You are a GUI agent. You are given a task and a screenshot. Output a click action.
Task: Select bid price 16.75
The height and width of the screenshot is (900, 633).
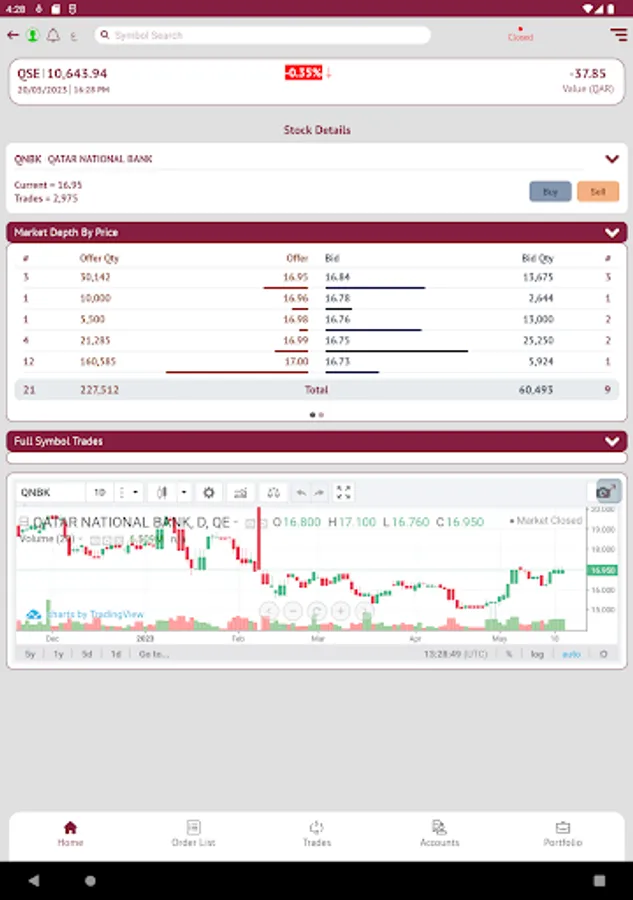(x=337, y=340)
